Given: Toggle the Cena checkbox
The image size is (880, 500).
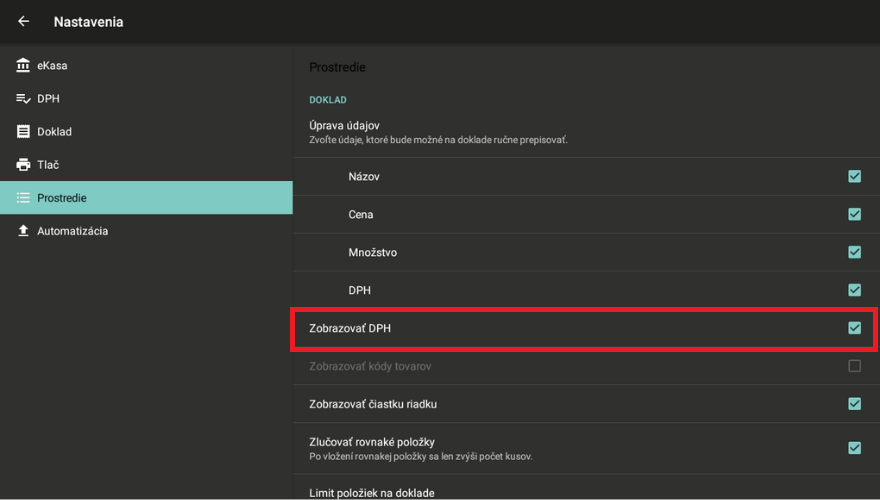Looking at the screenshot, I should (854, 214).
